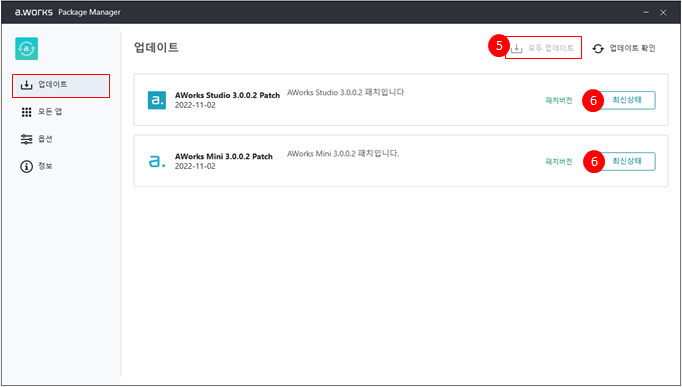Screen dimensions: 682x387
Task: Click the AWorks Mini 3.0.0.2 패치입니다 description
Action: point(343,153)
